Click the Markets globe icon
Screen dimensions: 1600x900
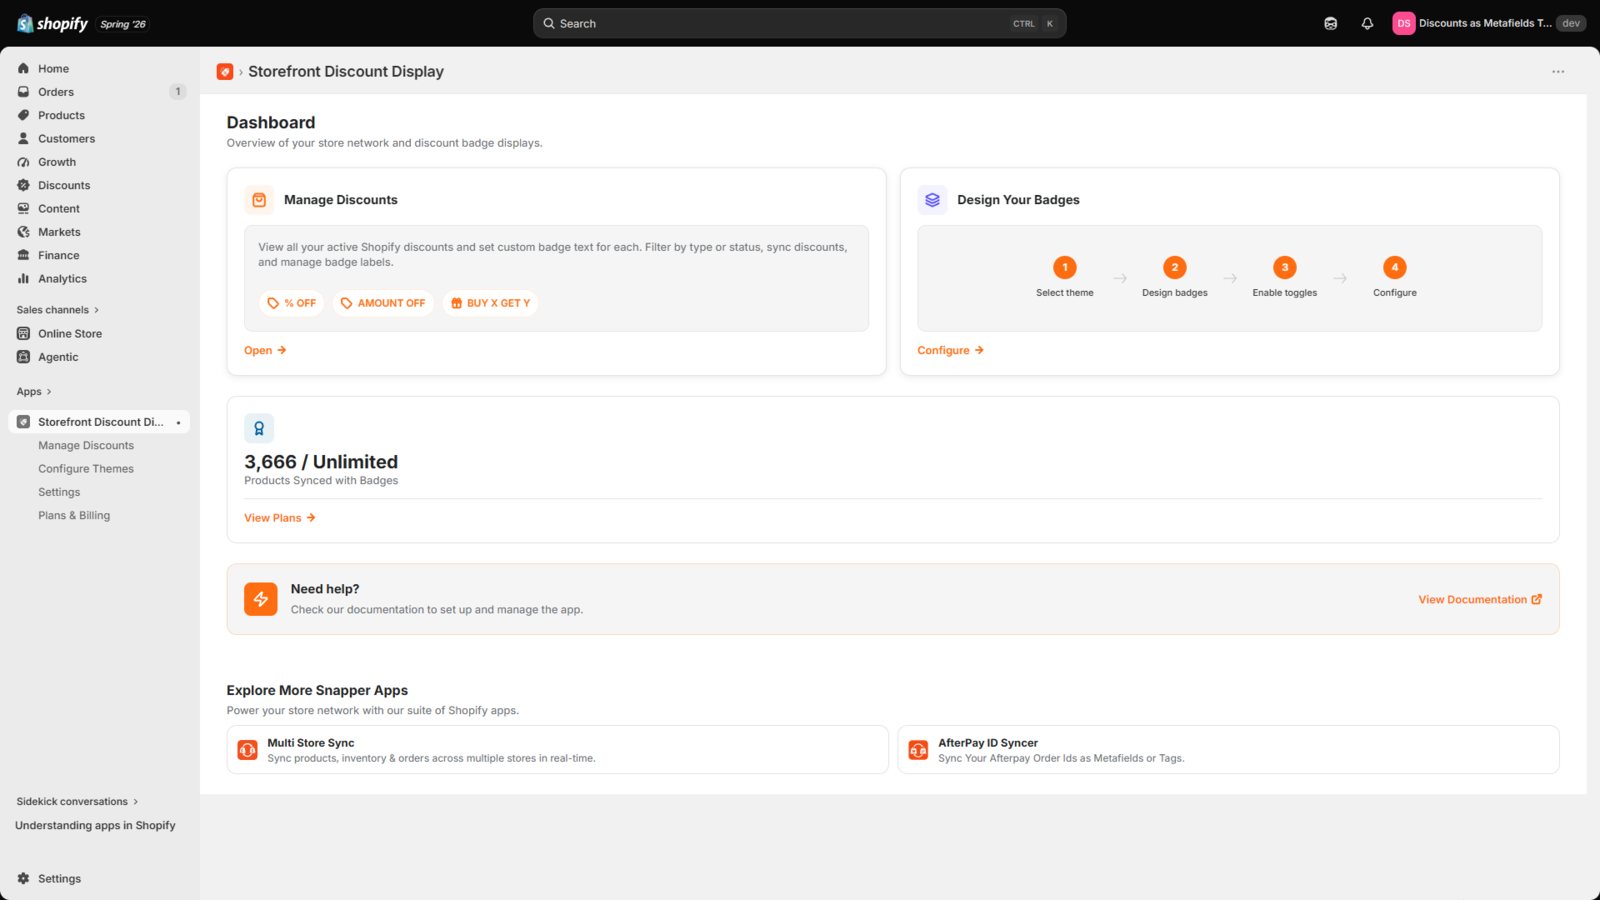(23, 232)
